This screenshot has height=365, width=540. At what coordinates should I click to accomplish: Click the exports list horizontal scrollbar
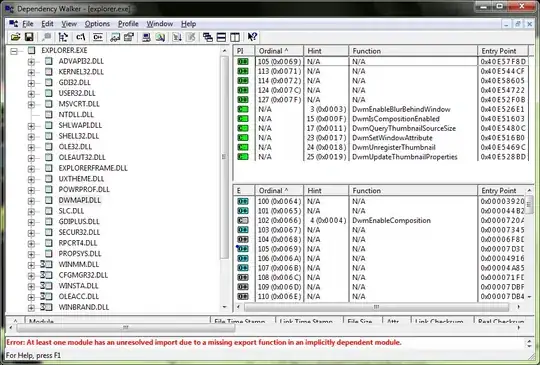click(377, 307)
